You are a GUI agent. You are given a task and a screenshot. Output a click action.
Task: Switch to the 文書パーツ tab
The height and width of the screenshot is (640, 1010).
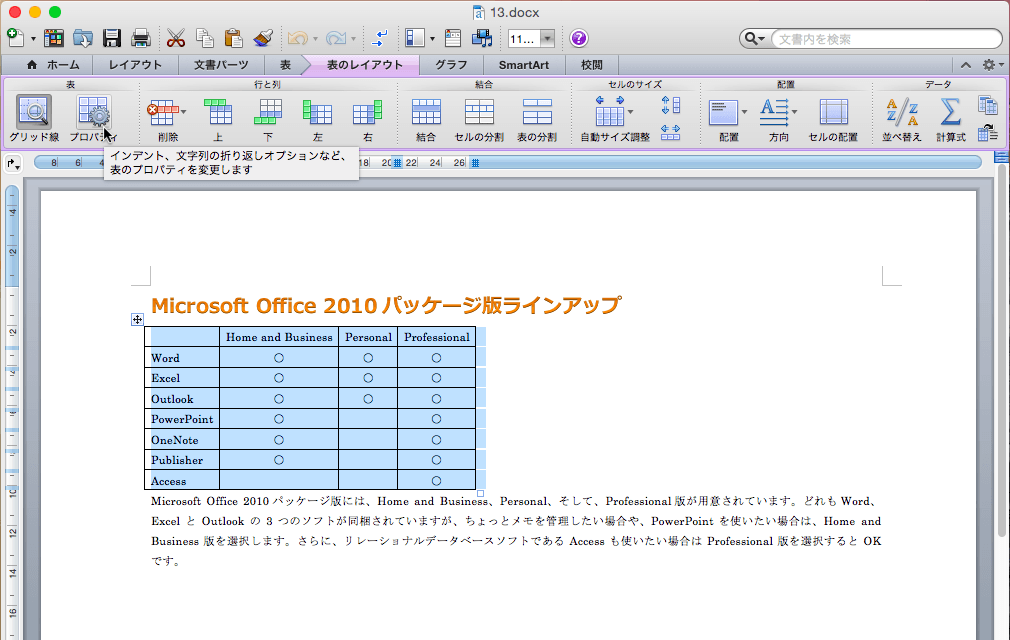coord(221,65)
